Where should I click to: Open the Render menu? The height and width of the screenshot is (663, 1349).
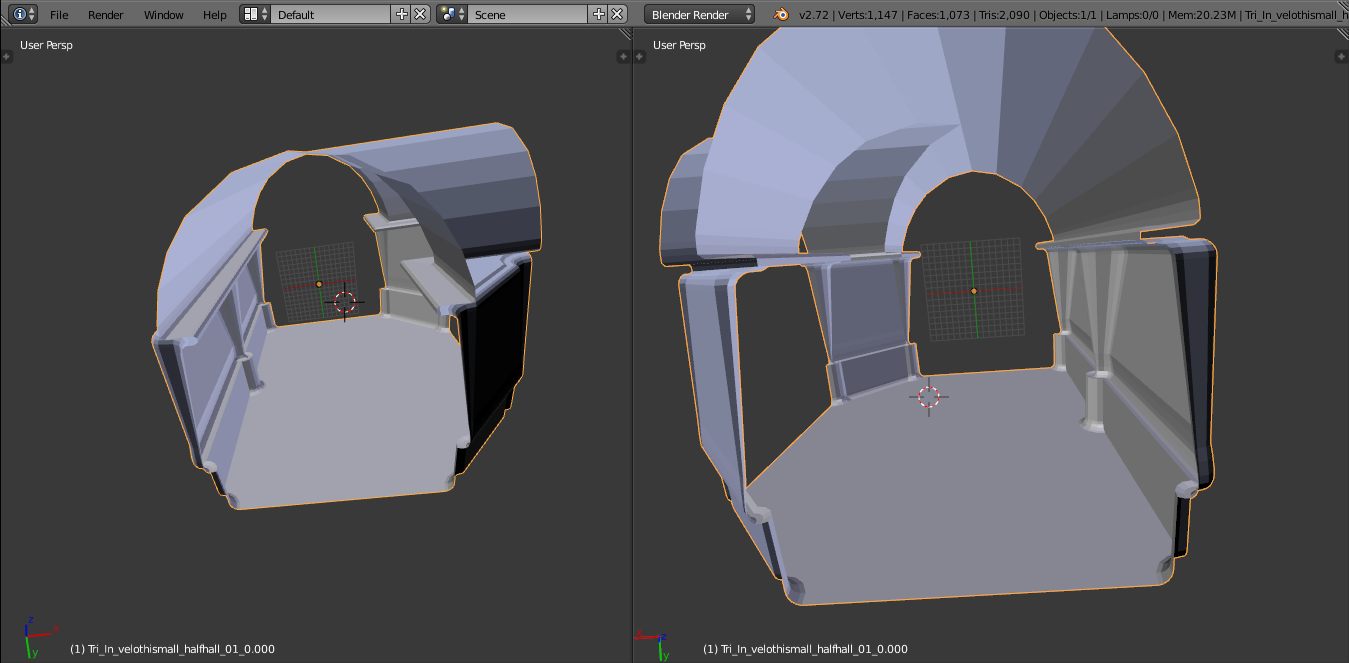[x=106, y=15]
